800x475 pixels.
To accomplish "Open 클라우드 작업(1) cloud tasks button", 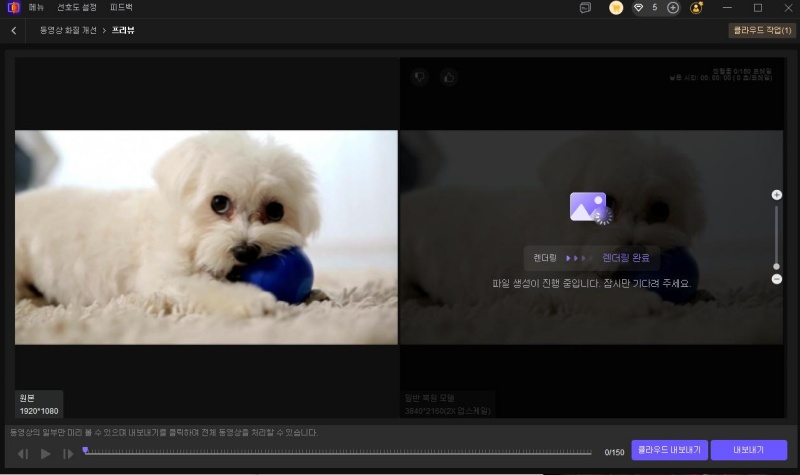I will tap(762, 31).
